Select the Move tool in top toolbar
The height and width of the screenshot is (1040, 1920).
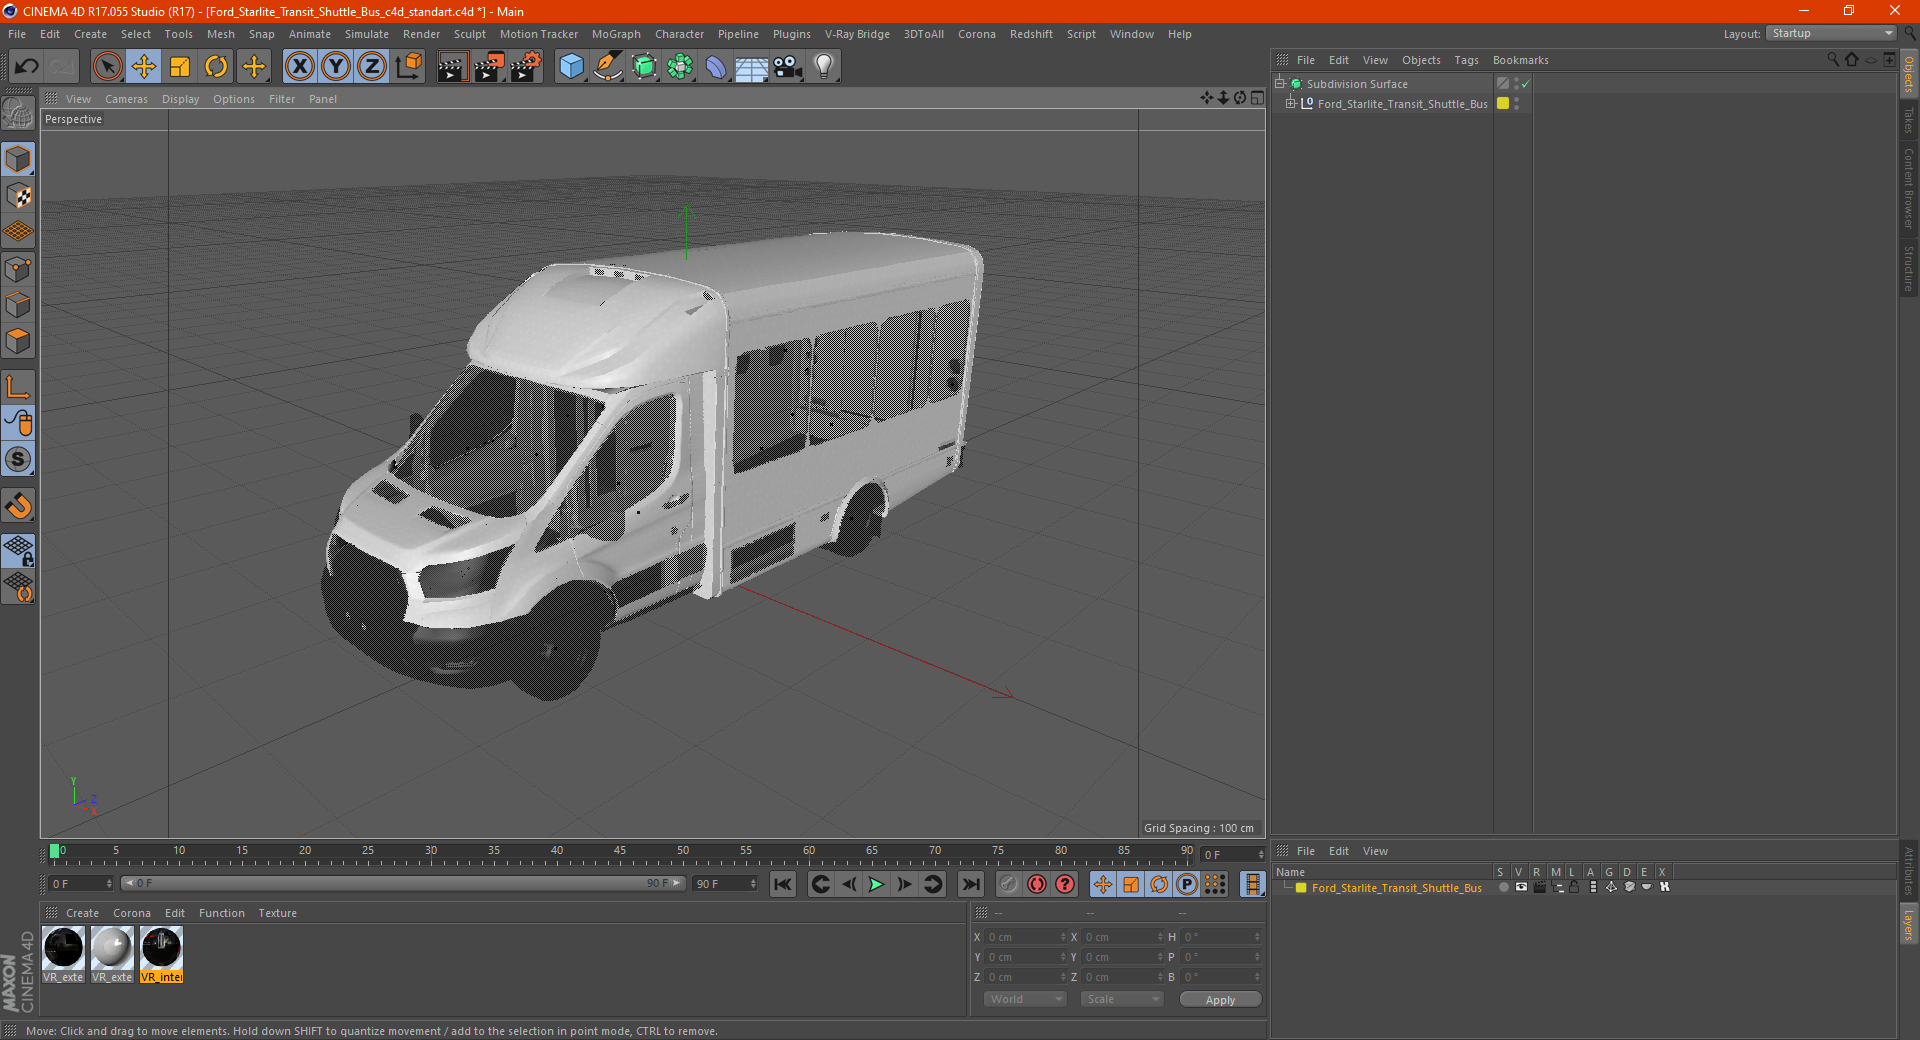(x=144, y=67)
